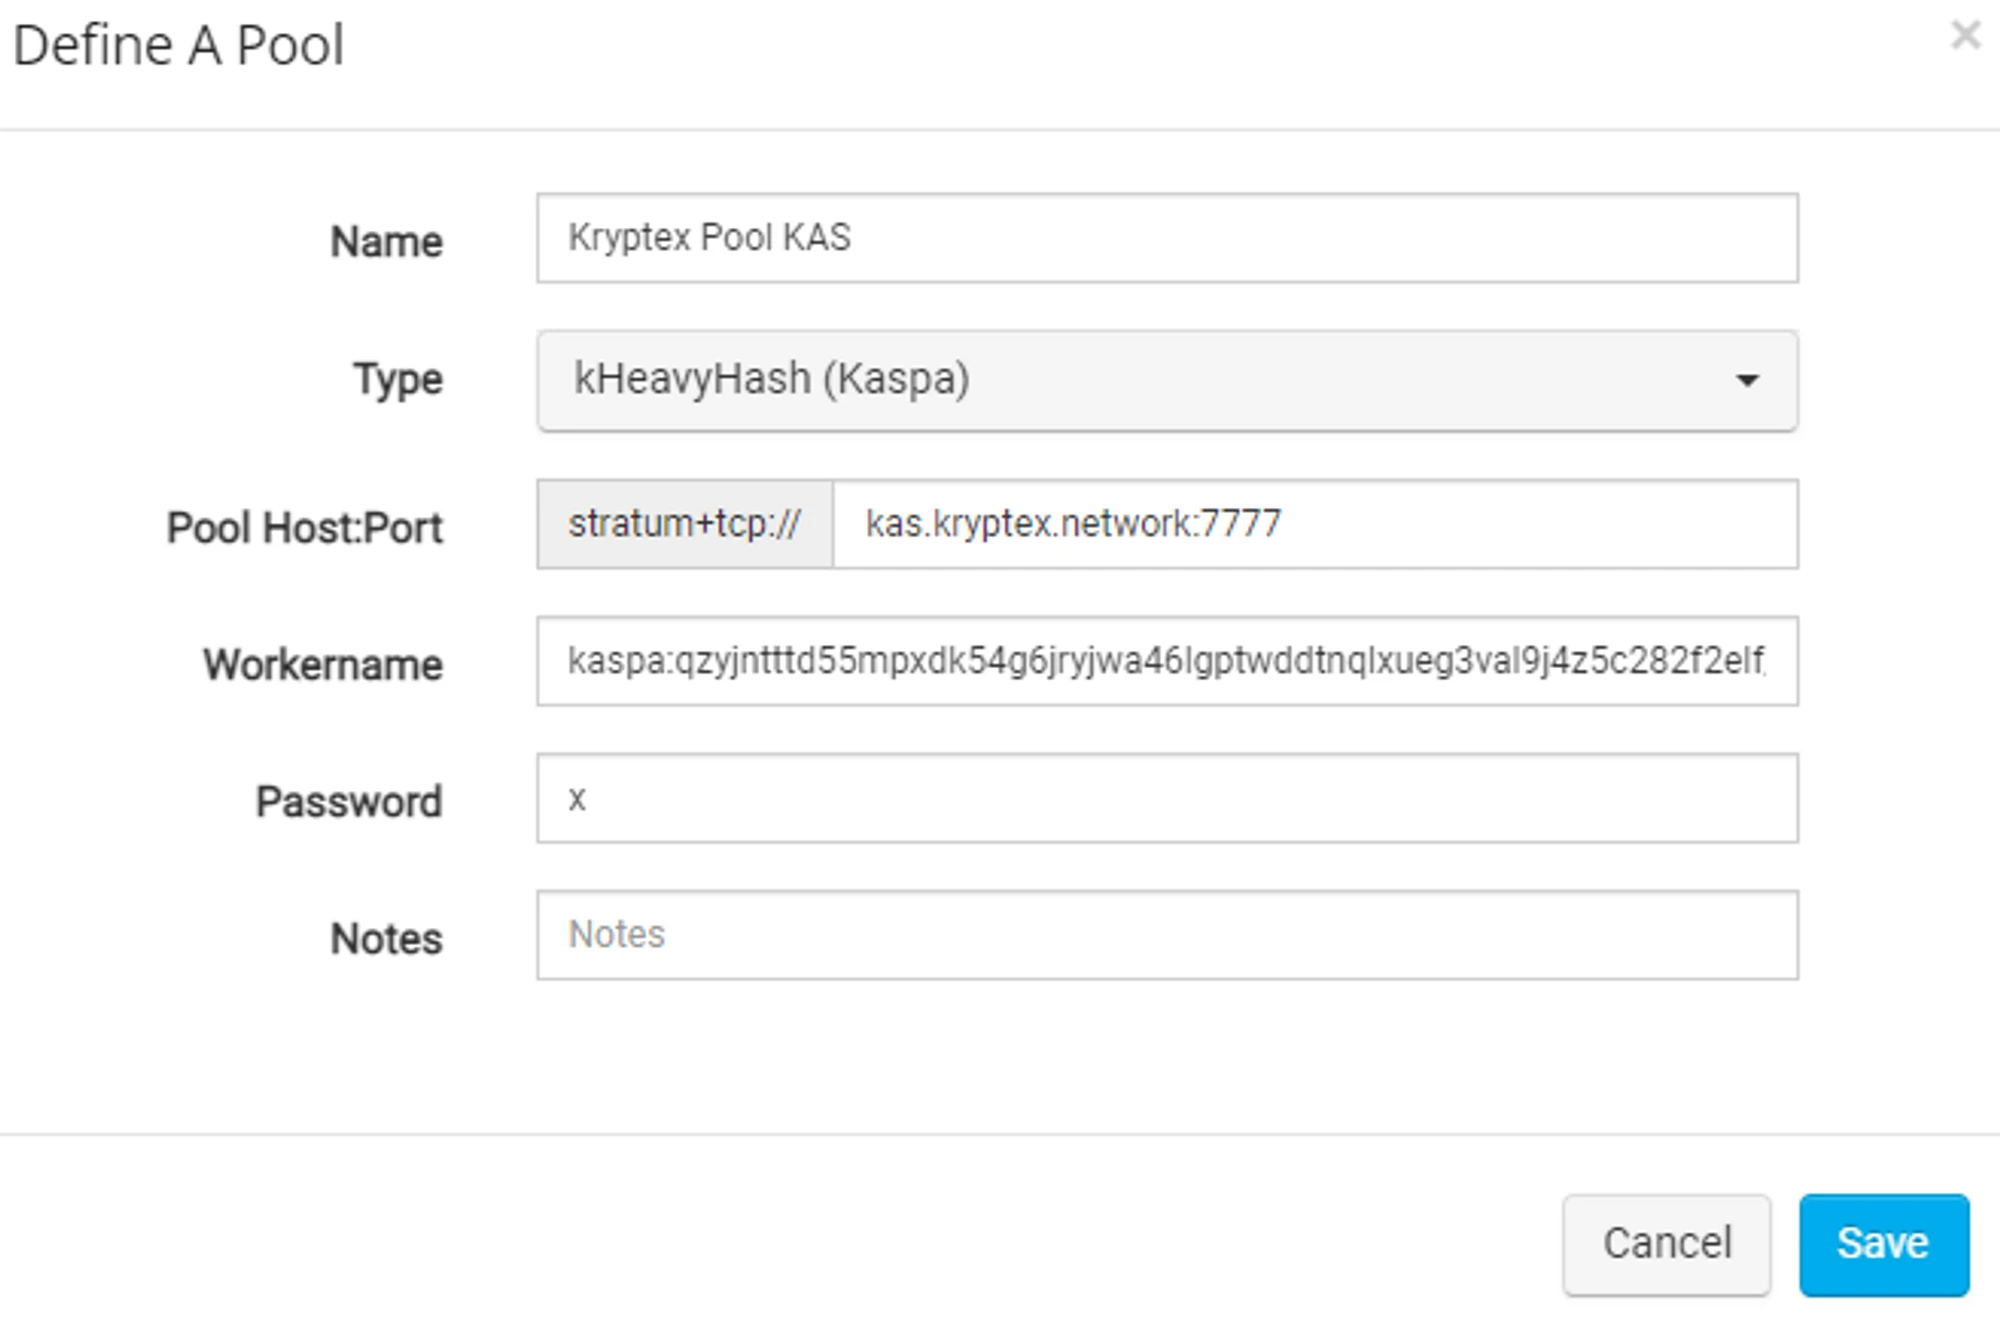Focus the Password field containing x
Screen dimensions: 2000x1324
pyautogui.click(x=1166, y=798)
